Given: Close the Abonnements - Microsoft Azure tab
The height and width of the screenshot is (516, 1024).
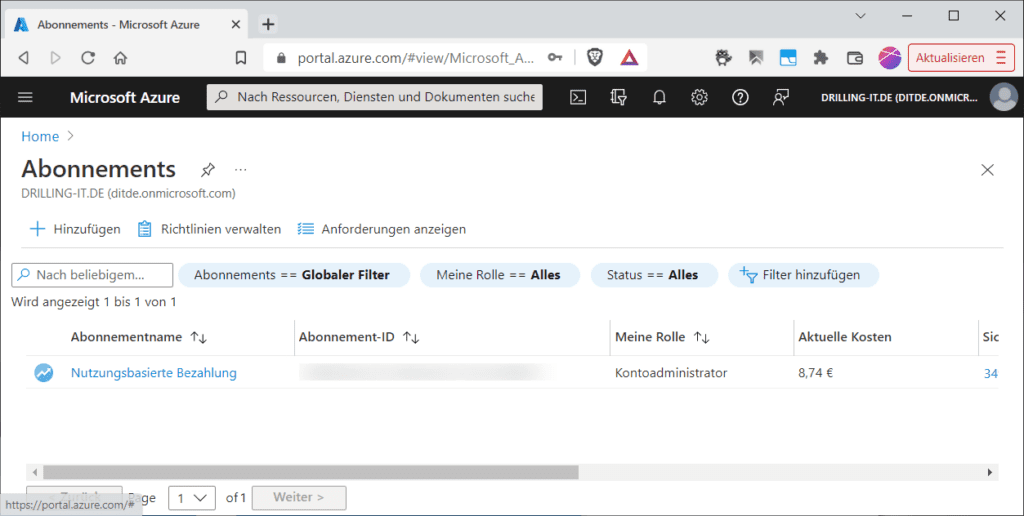Looking at the screenshot, I should pyautogui.click(x=236, y=24).
